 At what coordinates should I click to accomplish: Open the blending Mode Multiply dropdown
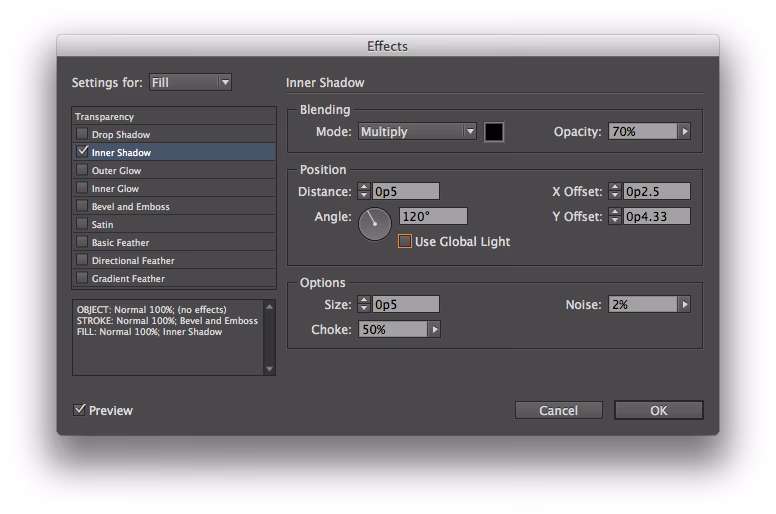[x=417, y=131]
